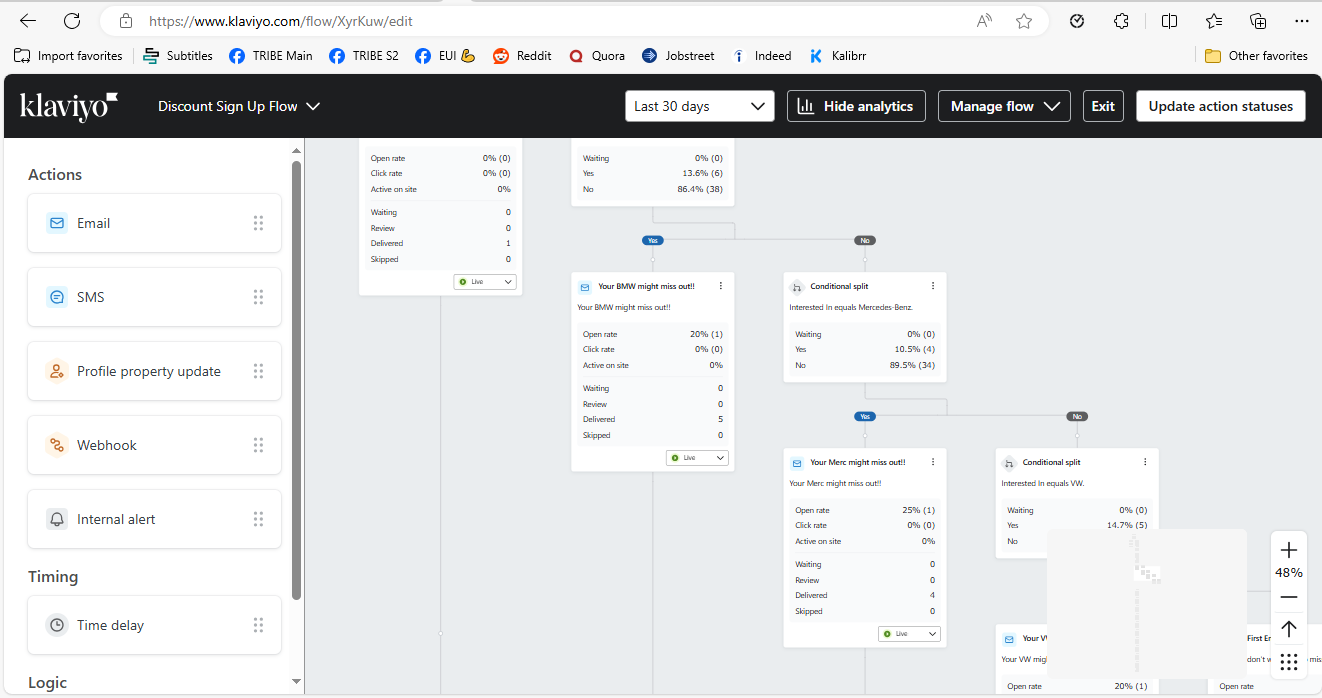Click the drag handle on the Email row
Image resolution: width=1322 pixels, height=698 pixels.
[258, 223]
